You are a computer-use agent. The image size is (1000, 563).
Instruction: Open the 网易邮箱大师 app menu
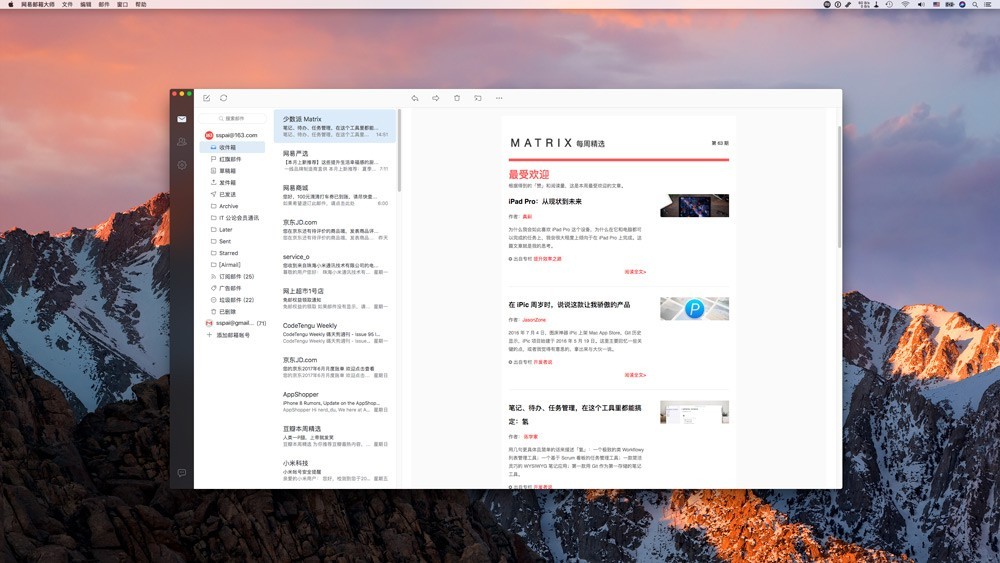38,4
